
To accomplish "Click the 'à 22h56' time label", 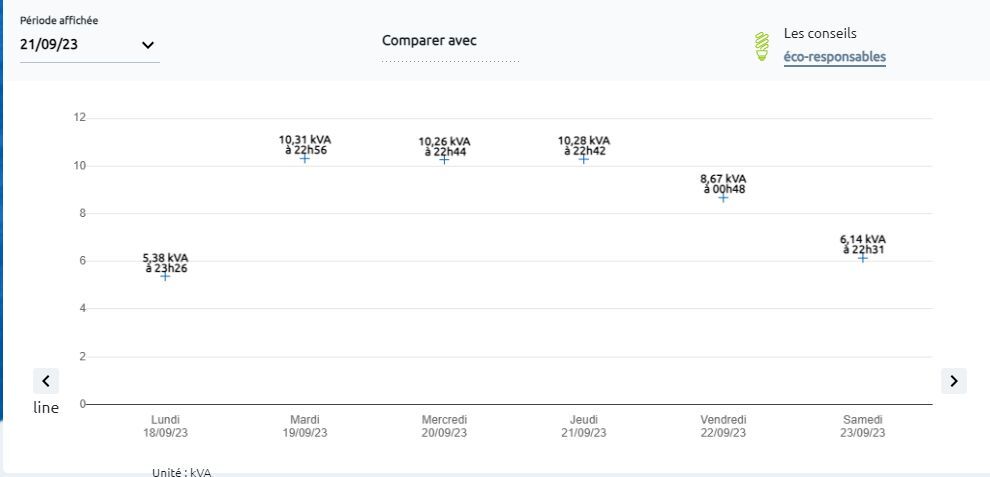I will coord(306,150).
